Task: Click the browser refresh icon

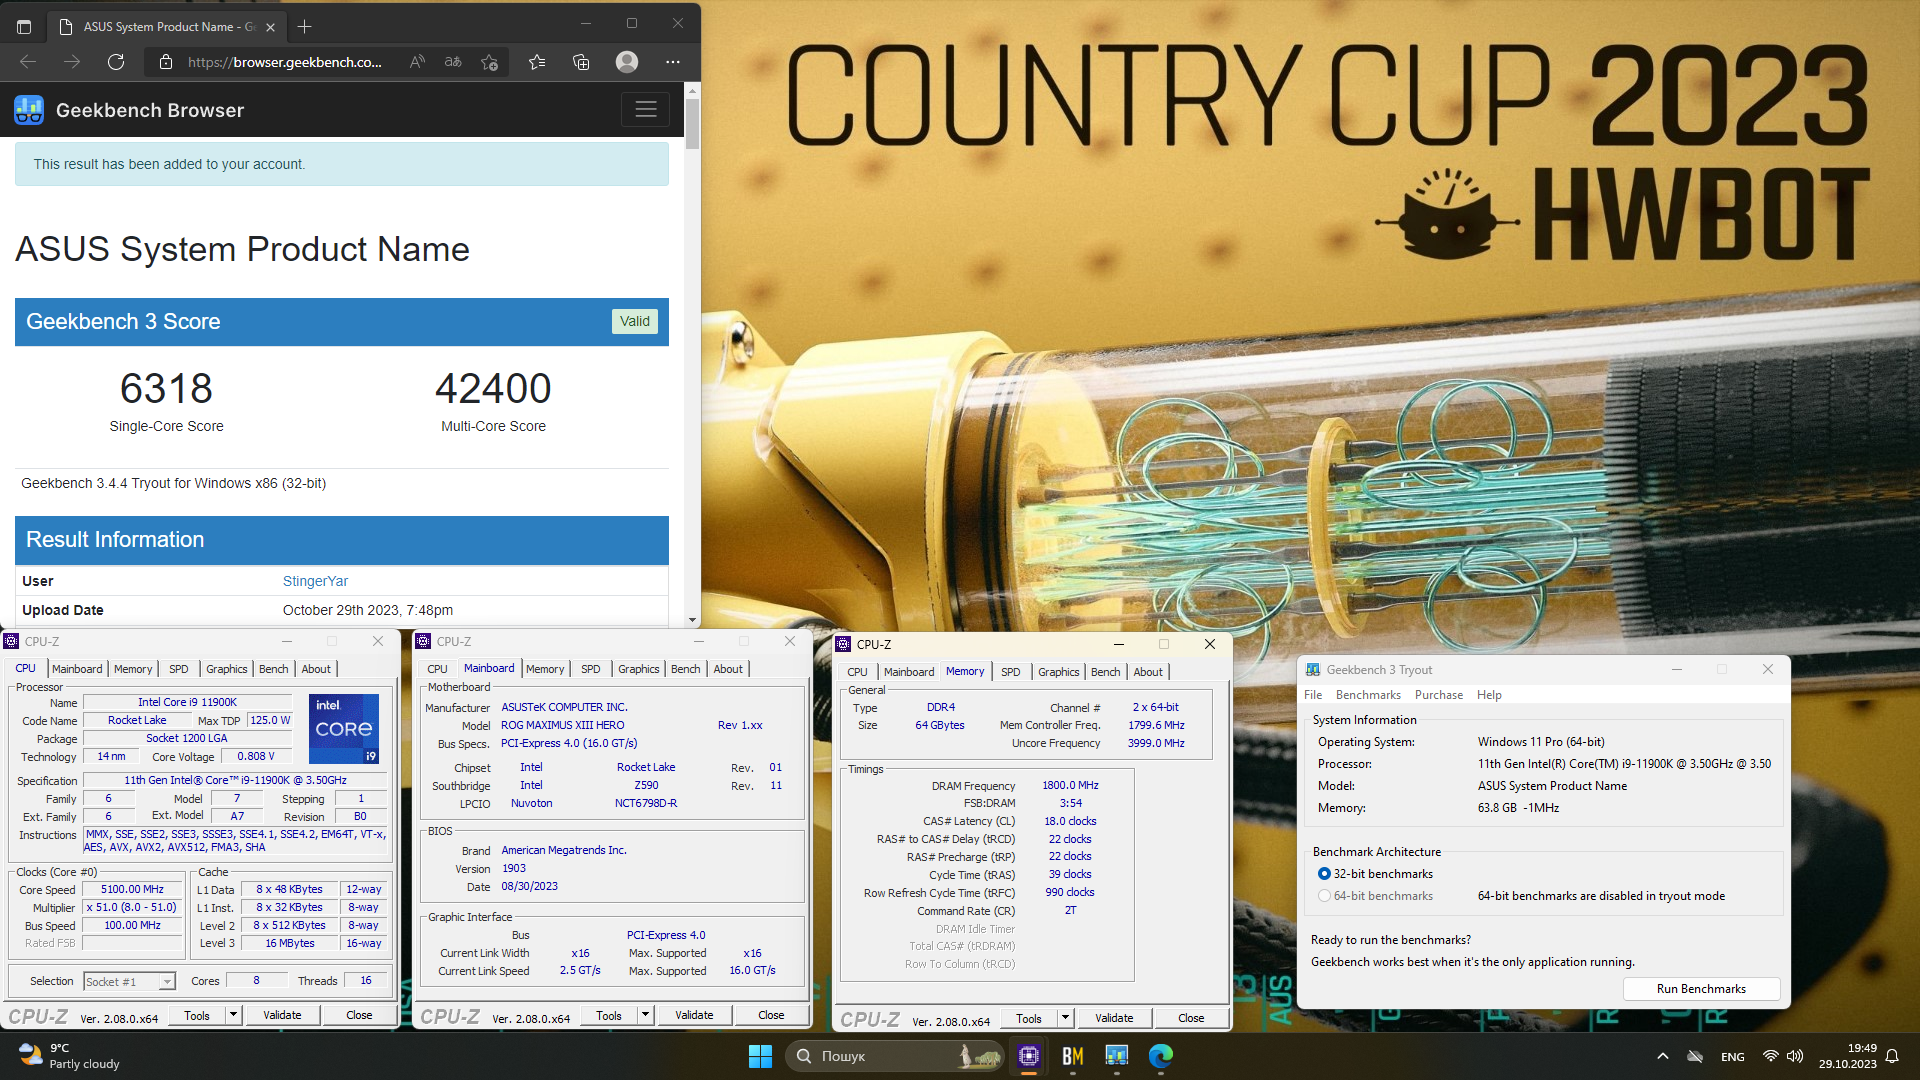Action: pos(116,62)
